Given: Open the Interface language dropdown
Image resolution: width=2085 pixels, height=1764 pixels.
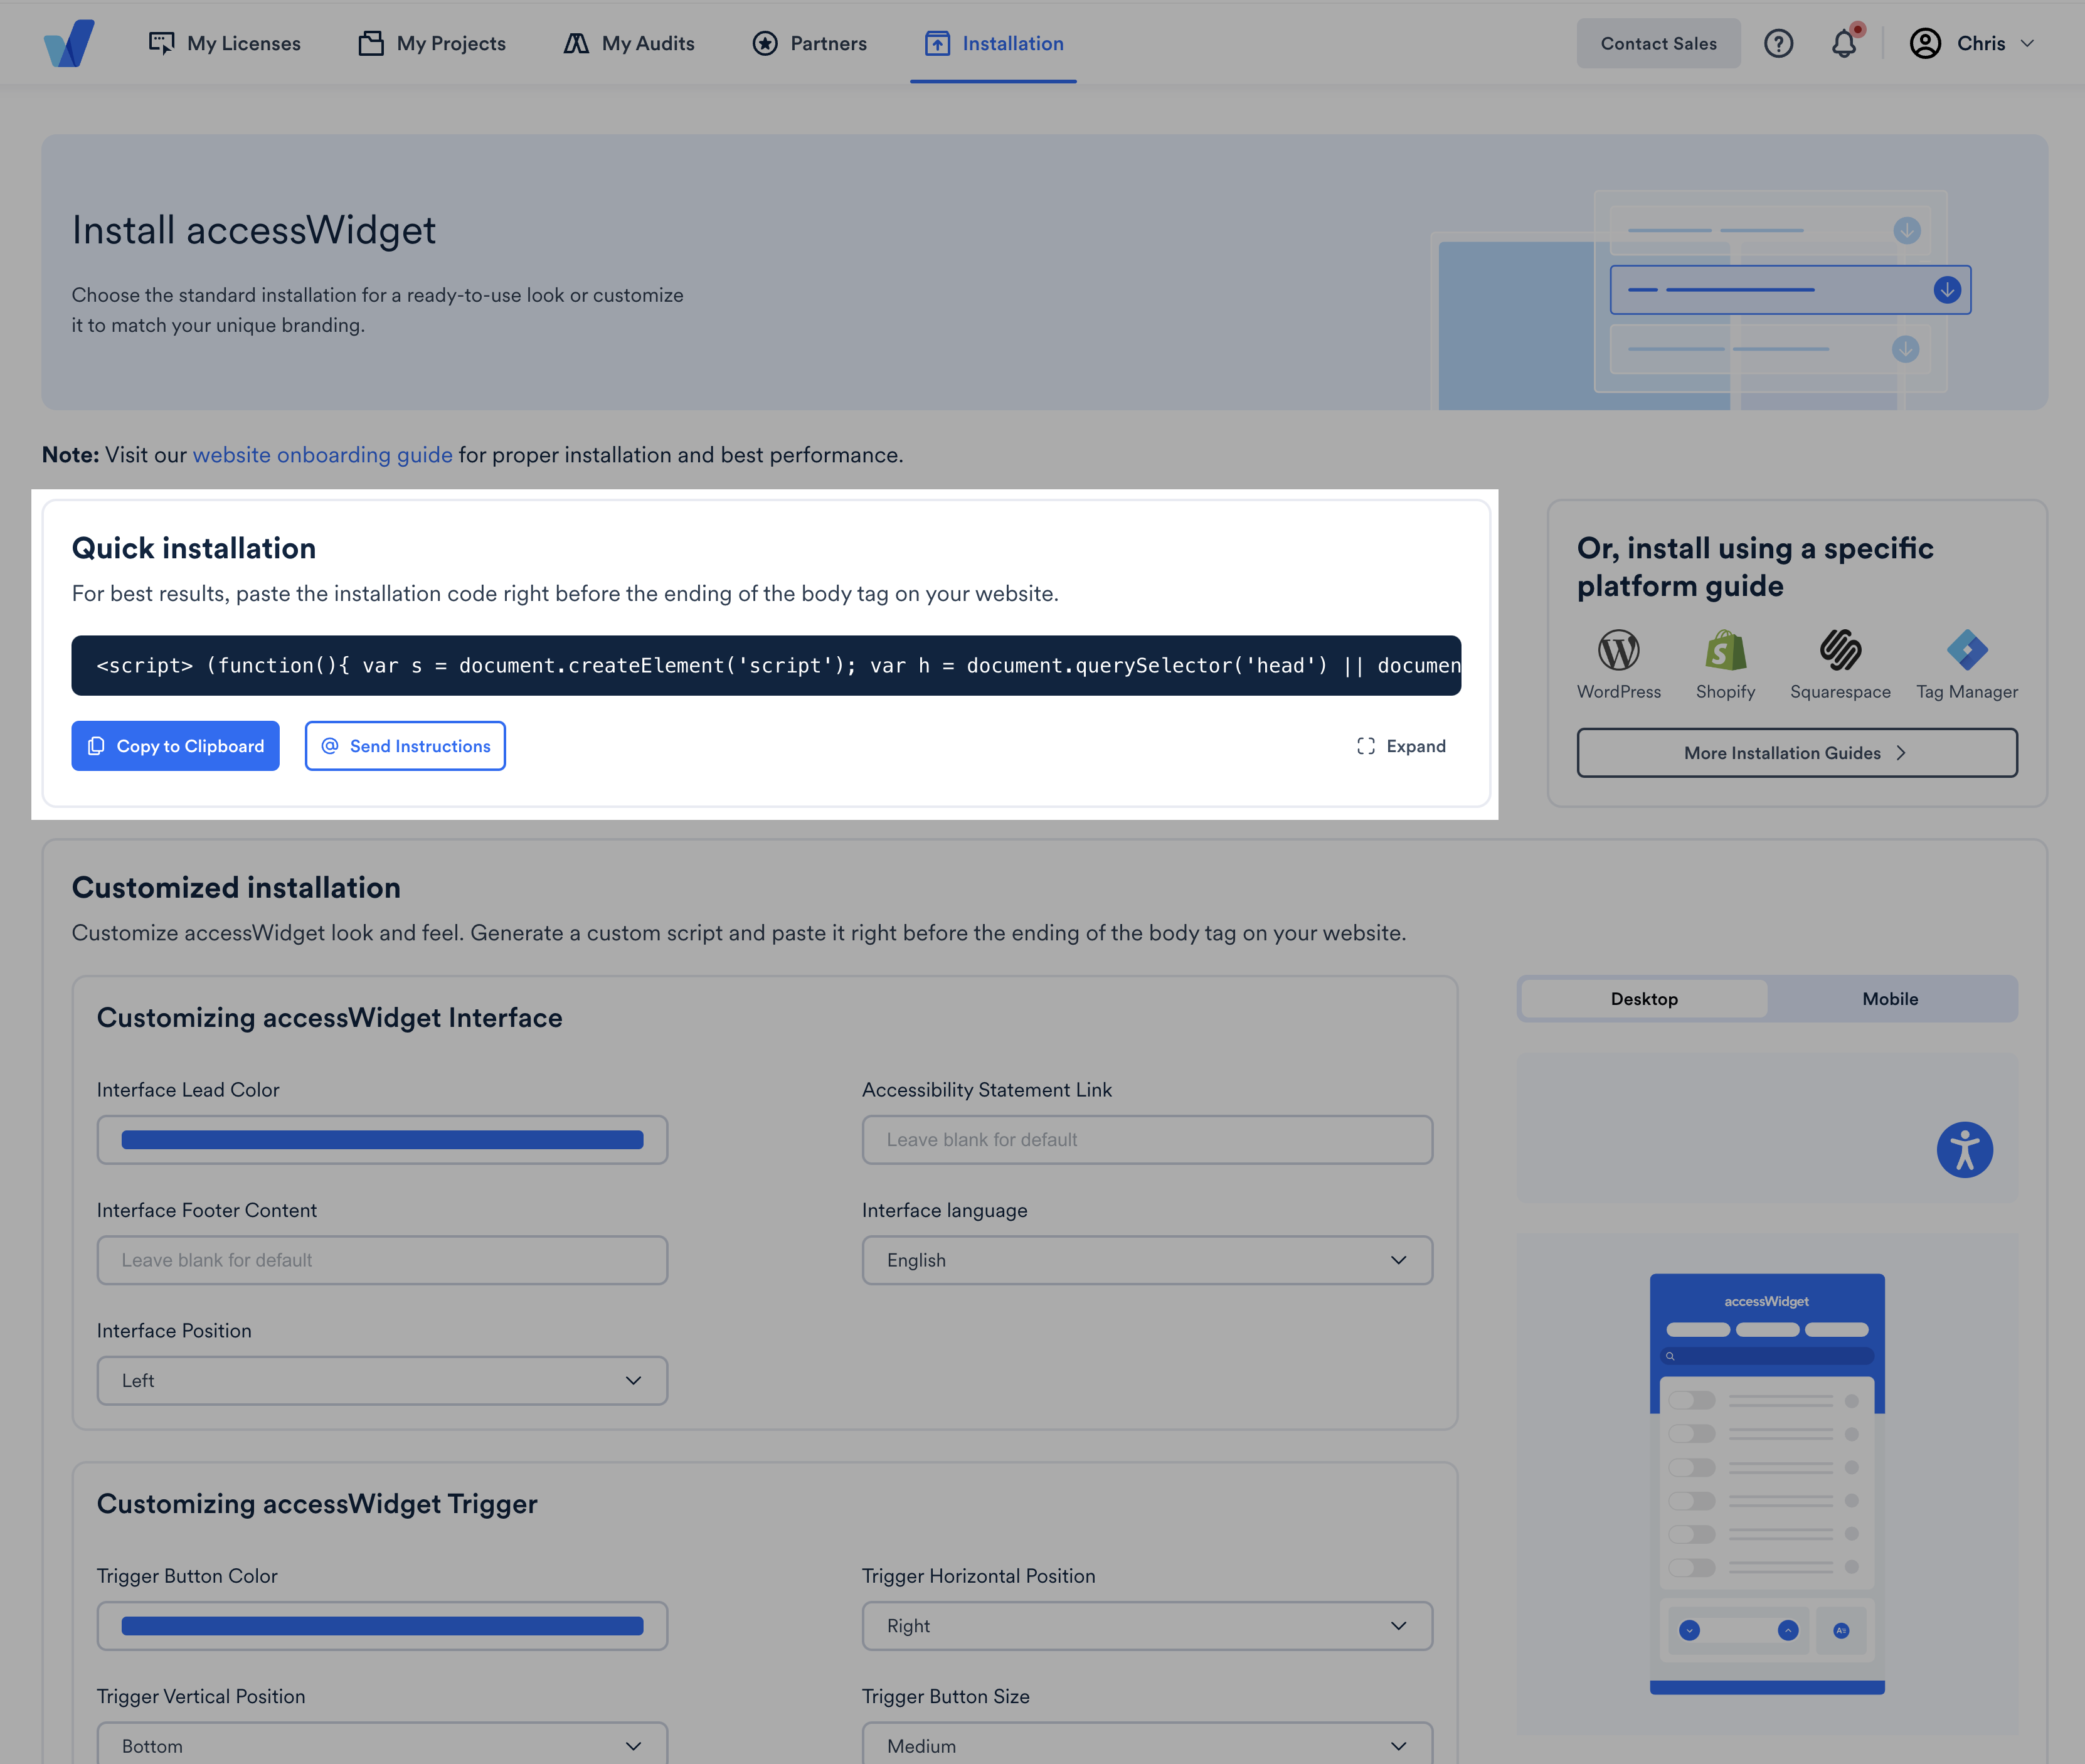Looking at the screenshot, I should [1147, 1260].
